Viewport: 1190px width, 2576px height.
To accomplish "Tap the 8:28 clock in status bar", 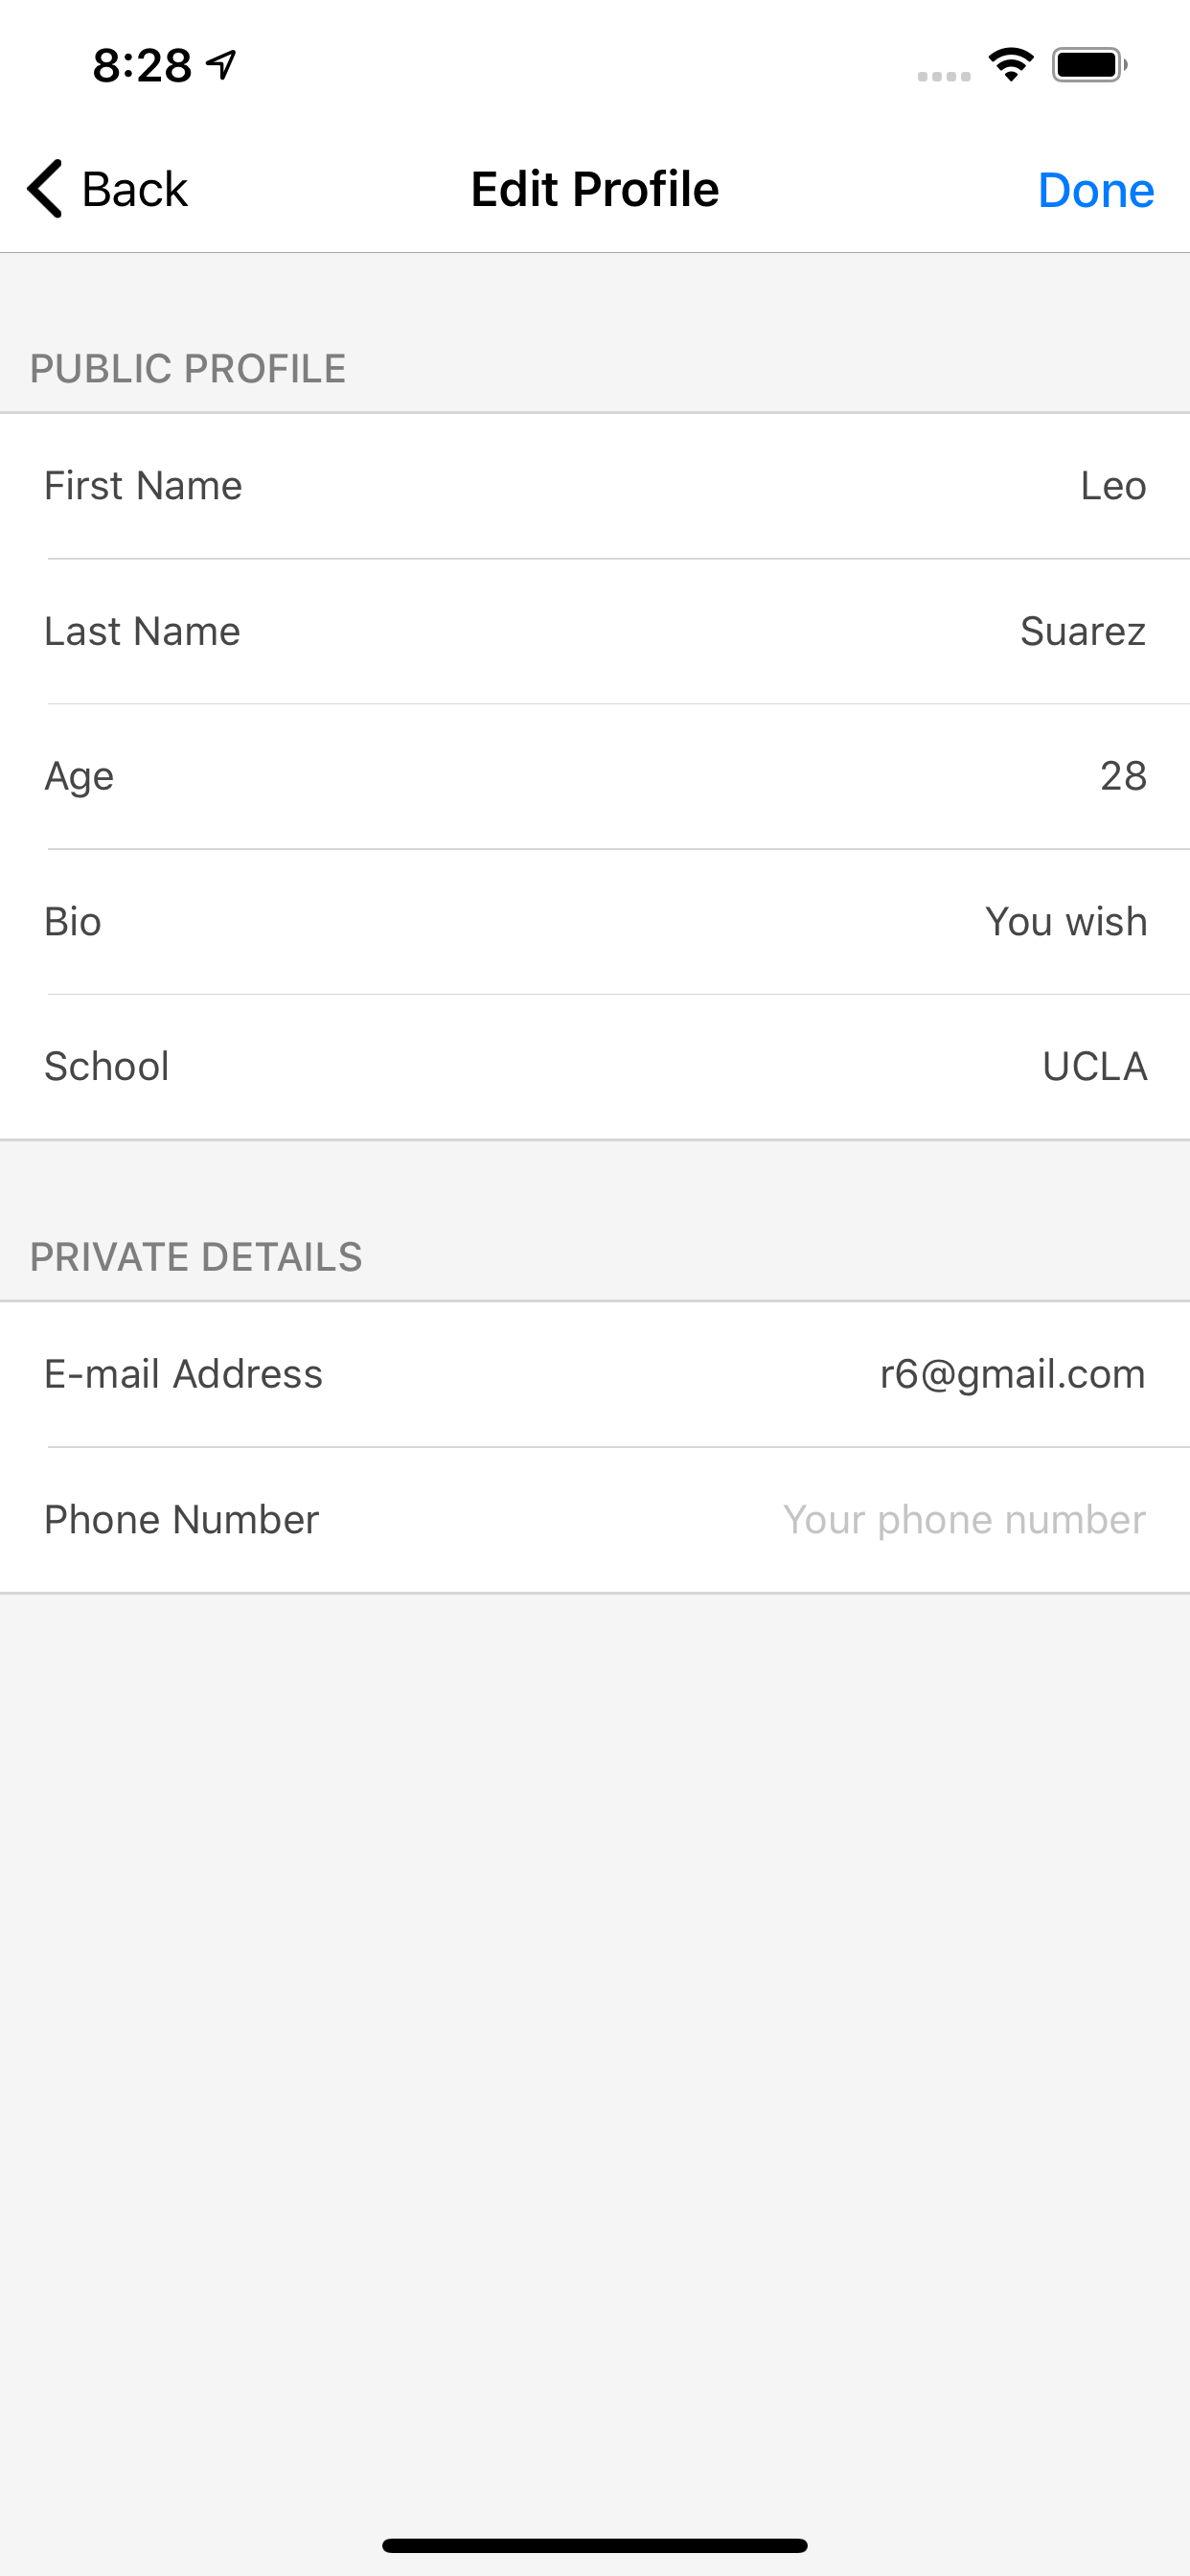I will pos(142,66).
